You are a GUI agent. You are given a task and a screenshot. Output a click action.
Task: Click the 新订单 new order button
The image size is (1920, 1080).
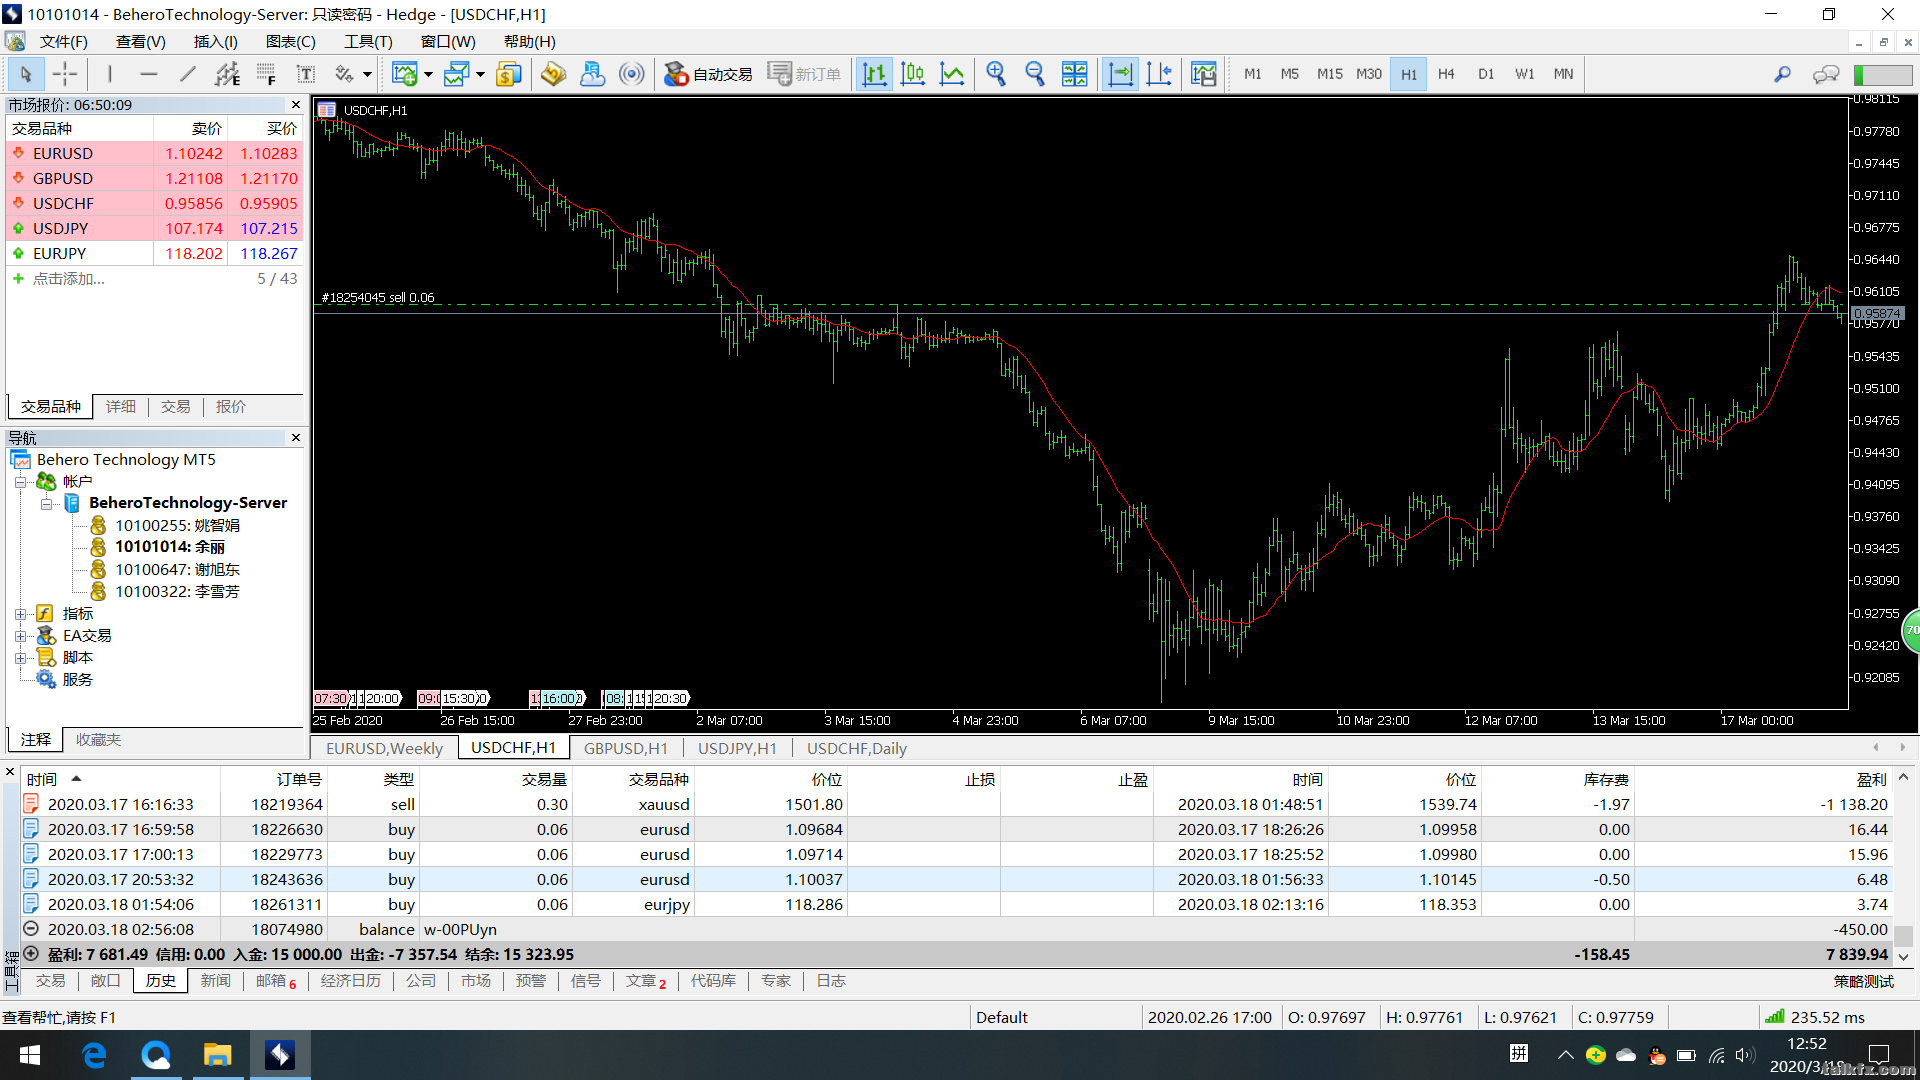[x=805, y=74]
